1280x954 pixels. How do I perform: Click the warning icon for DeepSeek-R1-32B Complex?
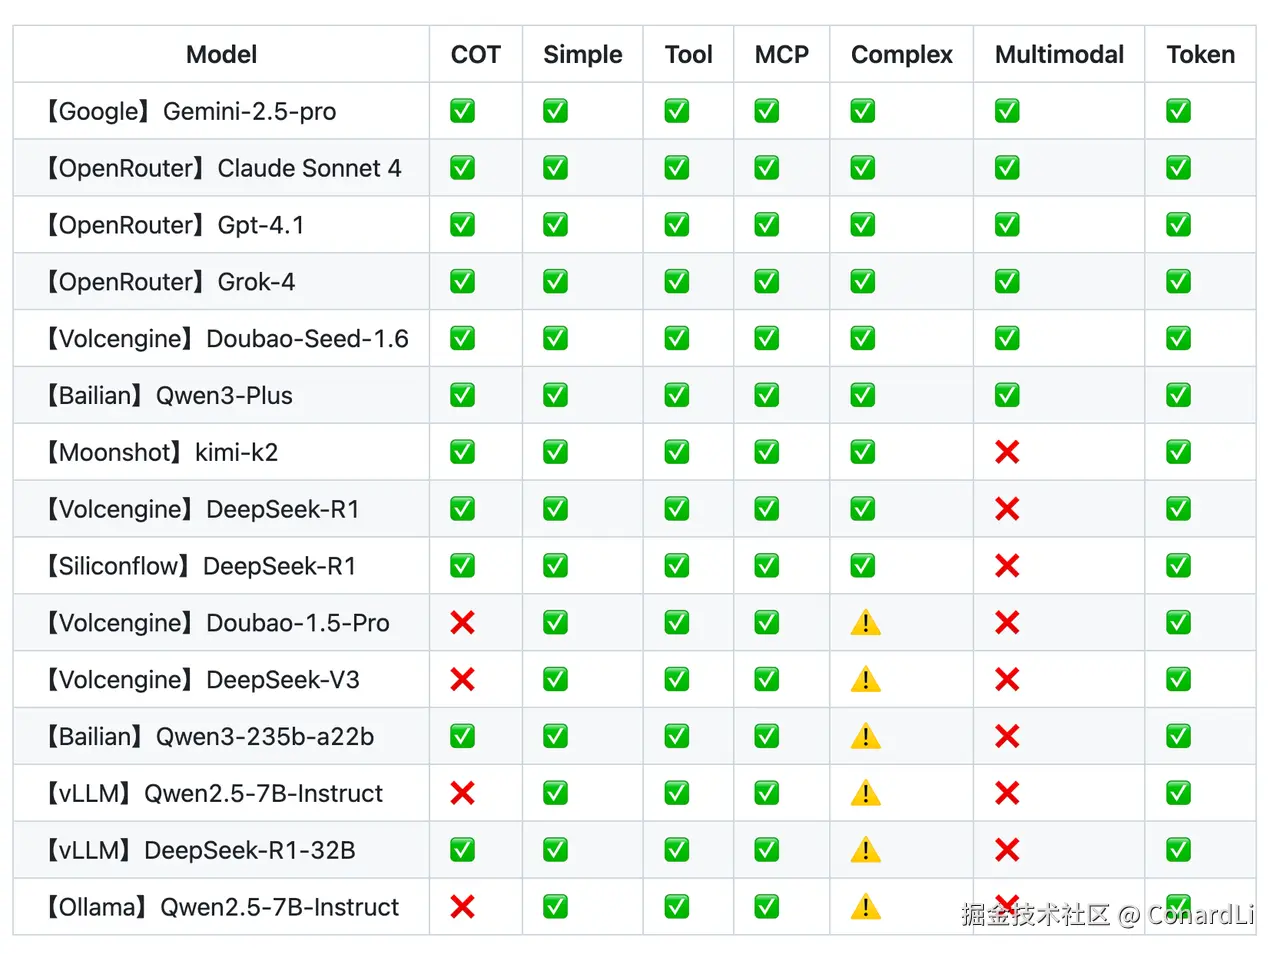[x=865, y=850]
